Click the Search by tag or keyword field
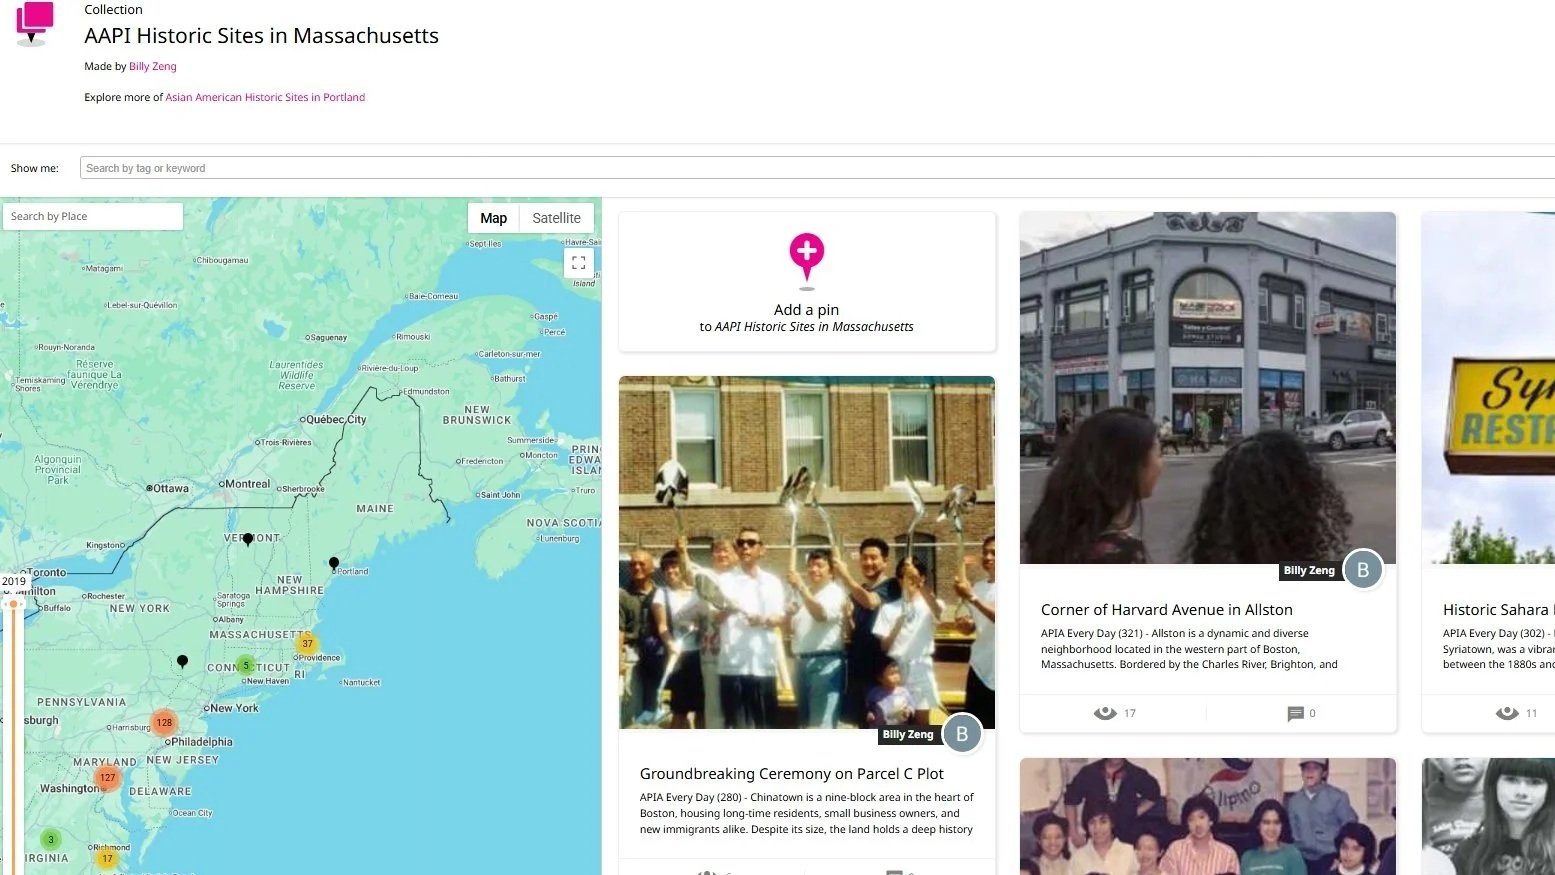 pyautogui.click(x=817, y=168)
